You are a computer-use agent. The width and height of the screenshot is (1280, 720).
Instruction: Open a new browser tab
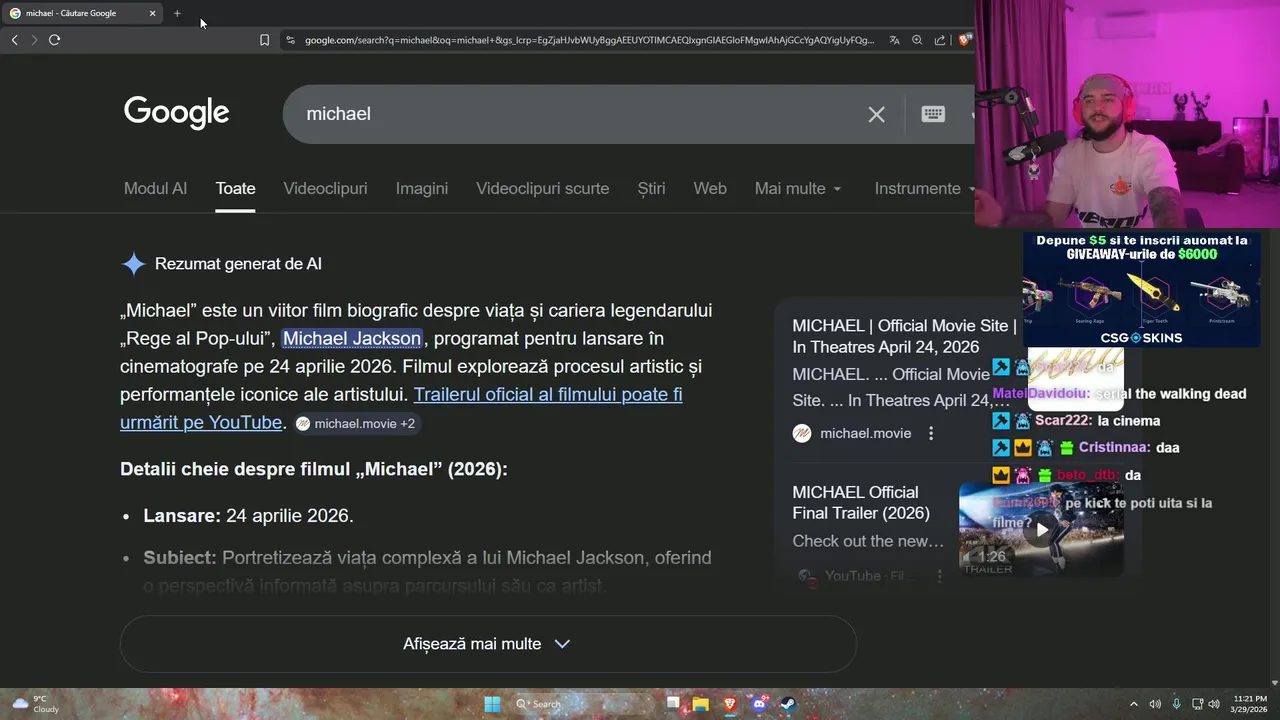[177, 13]
